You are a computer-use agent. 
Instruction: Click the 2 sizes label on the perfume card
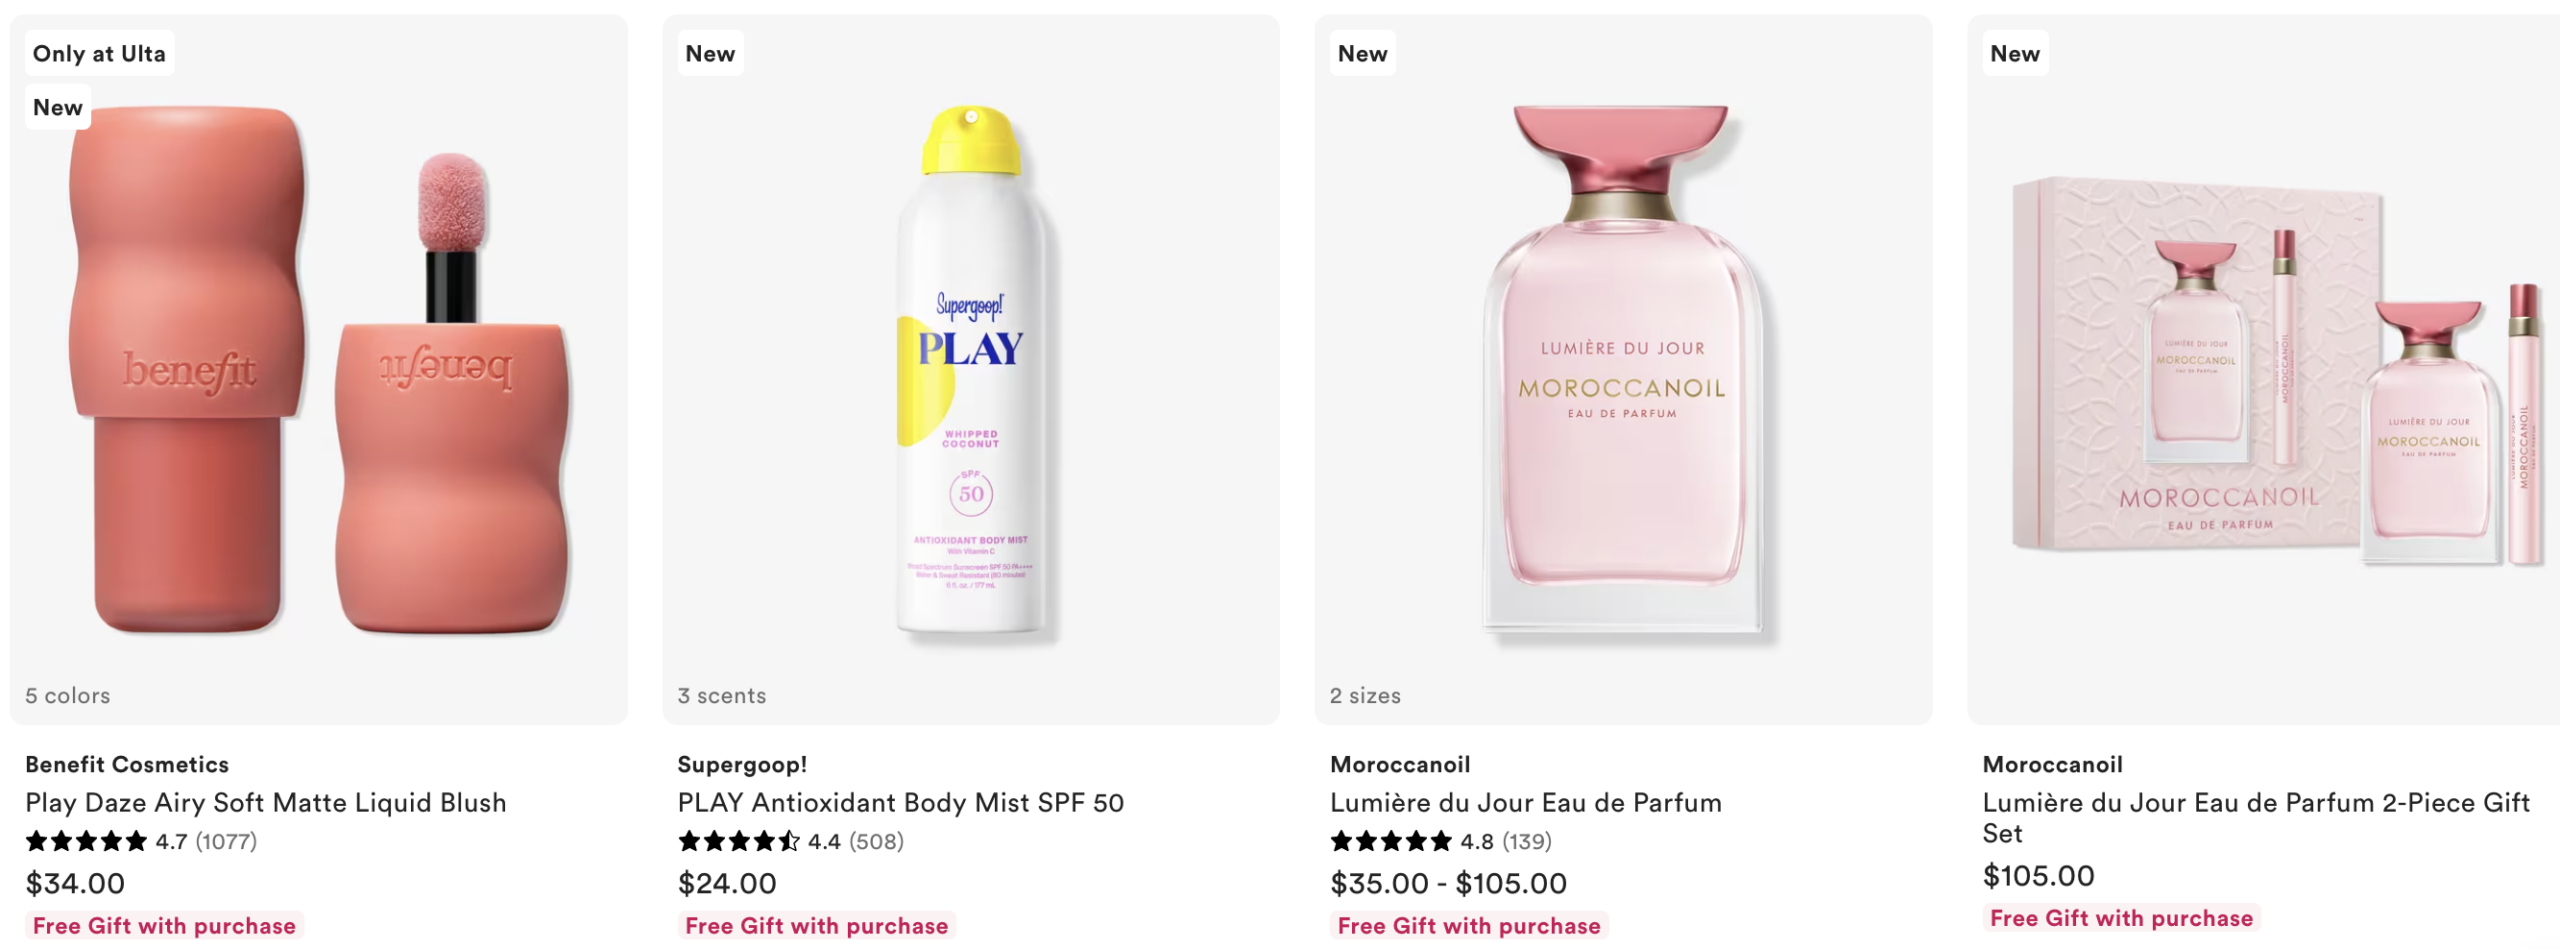click(1365, 696)
